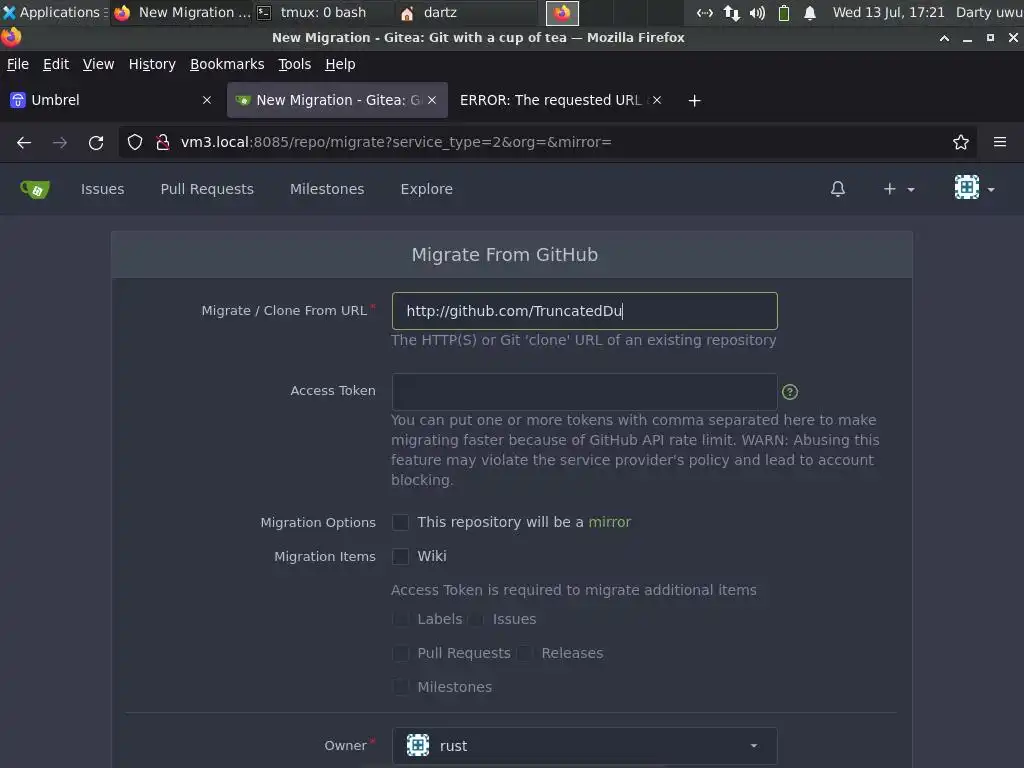
Task: Expand the Owner dropdown showing rust
Action: (x=584, y=746)
